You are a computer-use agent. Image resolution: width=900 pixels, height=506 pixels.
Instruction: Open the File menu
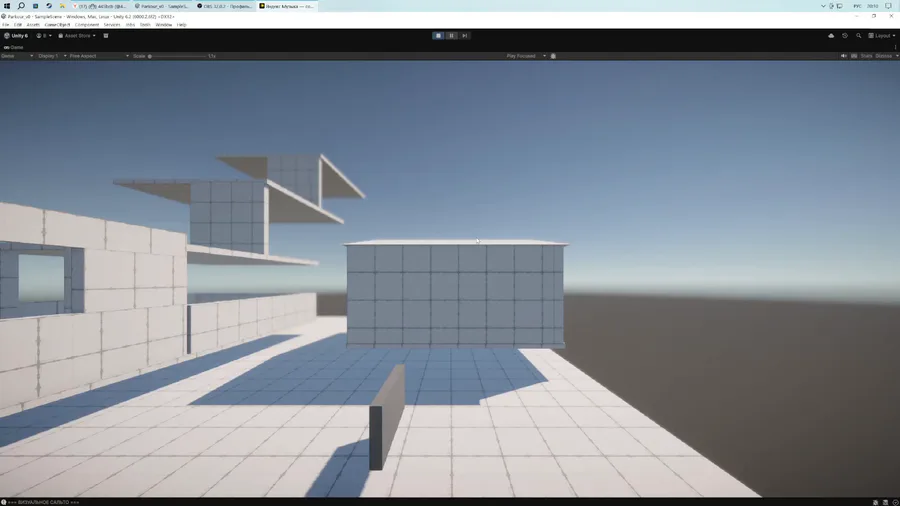pos(6,25)
